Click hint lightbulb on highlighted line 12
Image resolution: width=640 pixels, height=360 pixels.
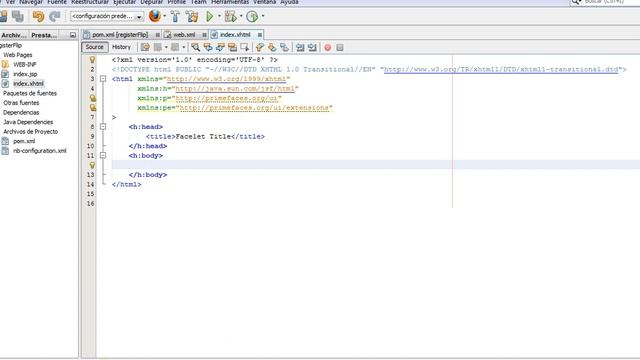tap(92, 165)
